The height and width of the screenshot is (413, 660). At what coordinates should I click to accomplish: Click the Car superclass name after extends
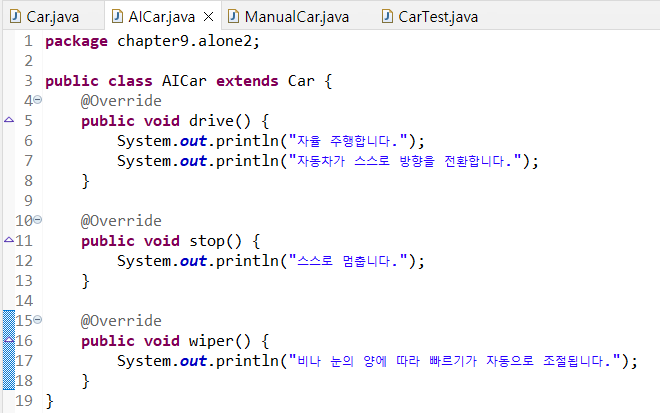pos(305,81)
